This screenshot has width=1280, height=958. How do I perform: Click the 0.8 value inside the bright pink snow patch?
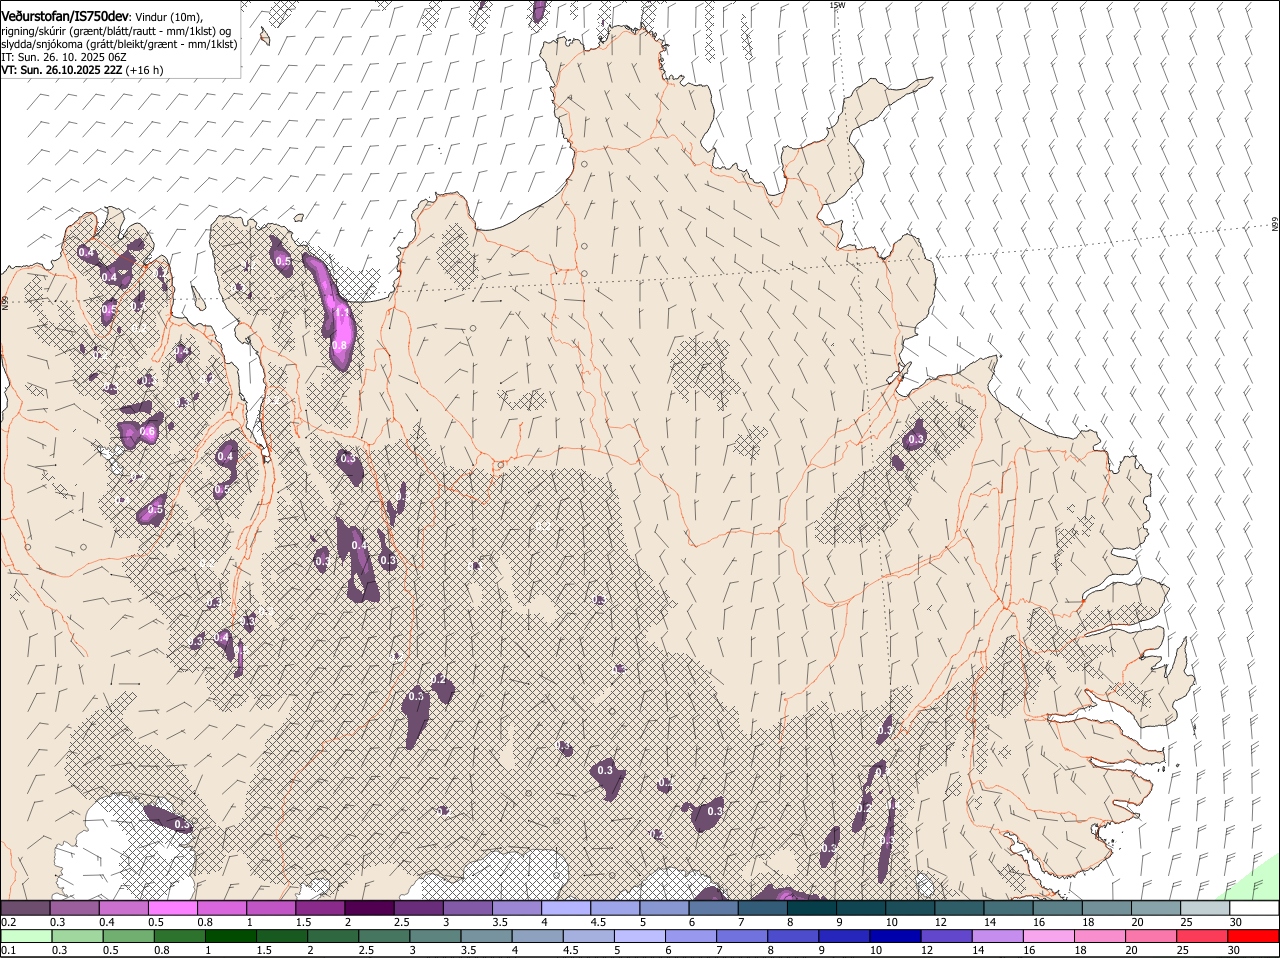point(339,345)
